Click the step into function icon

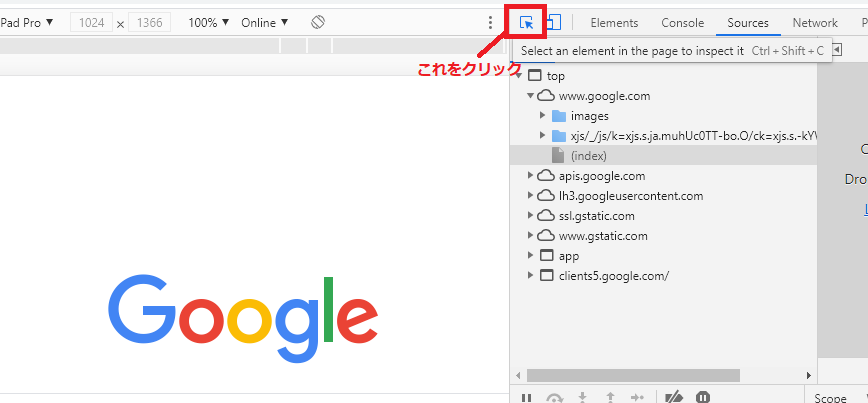pyautogui.click(x=582, y=397)
